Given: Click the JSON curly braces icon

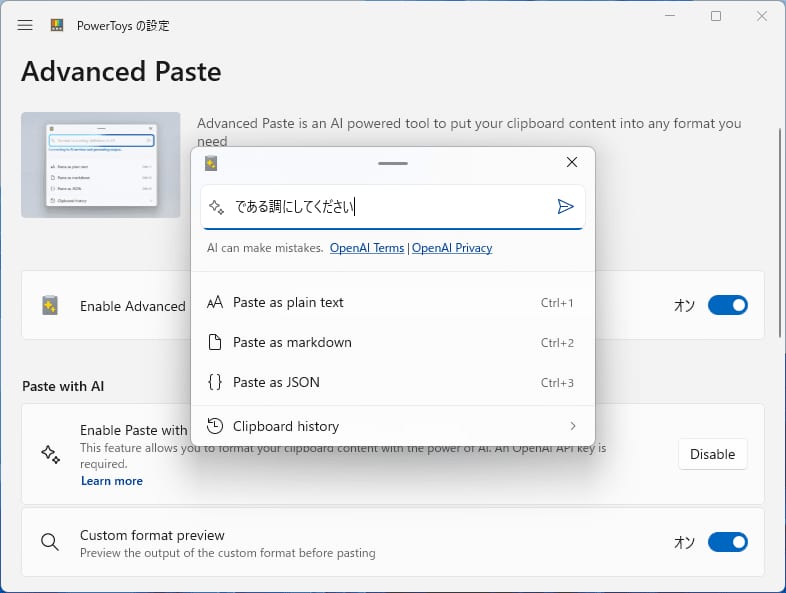Looking at the screenshot, I should point(215,382).
